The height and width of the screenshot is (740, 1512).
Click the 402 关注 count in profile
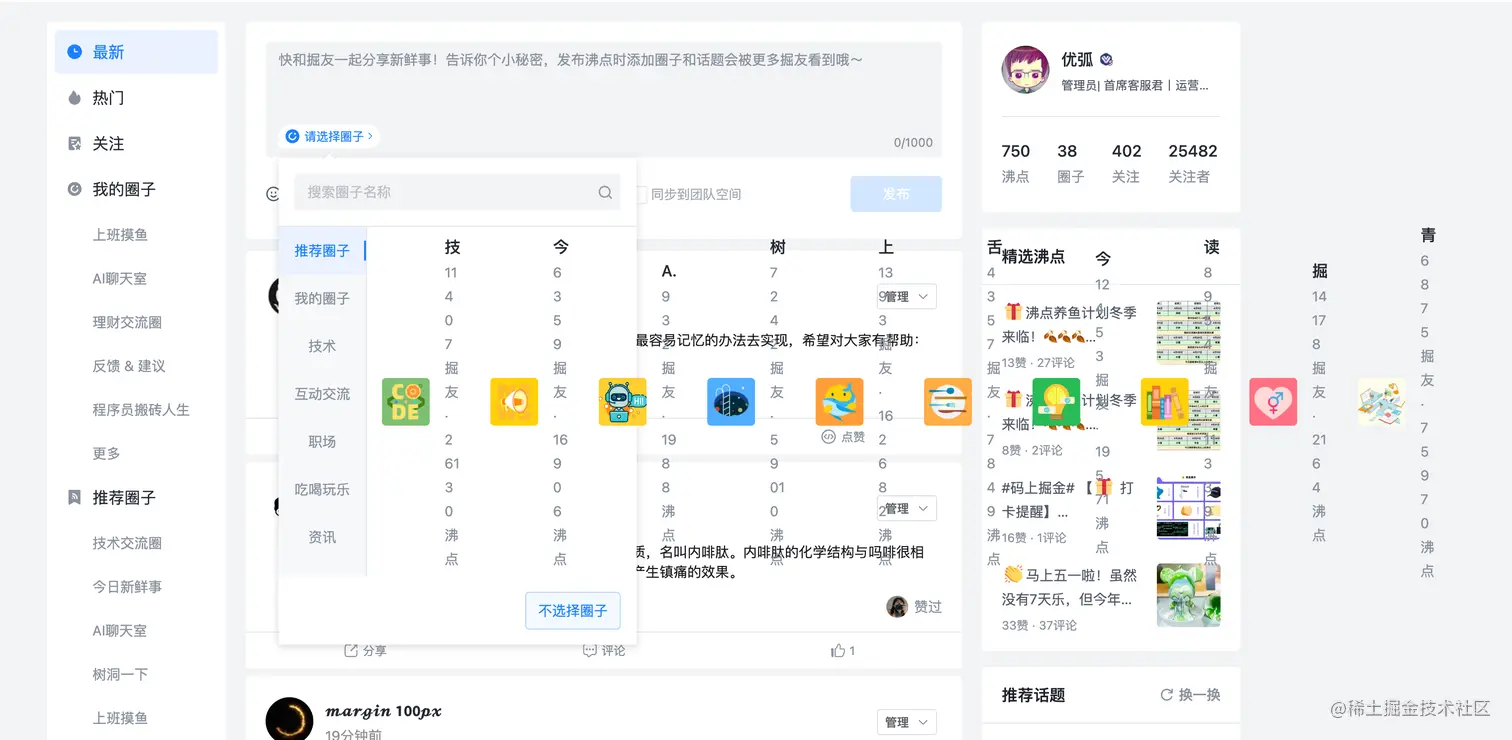1126,163
